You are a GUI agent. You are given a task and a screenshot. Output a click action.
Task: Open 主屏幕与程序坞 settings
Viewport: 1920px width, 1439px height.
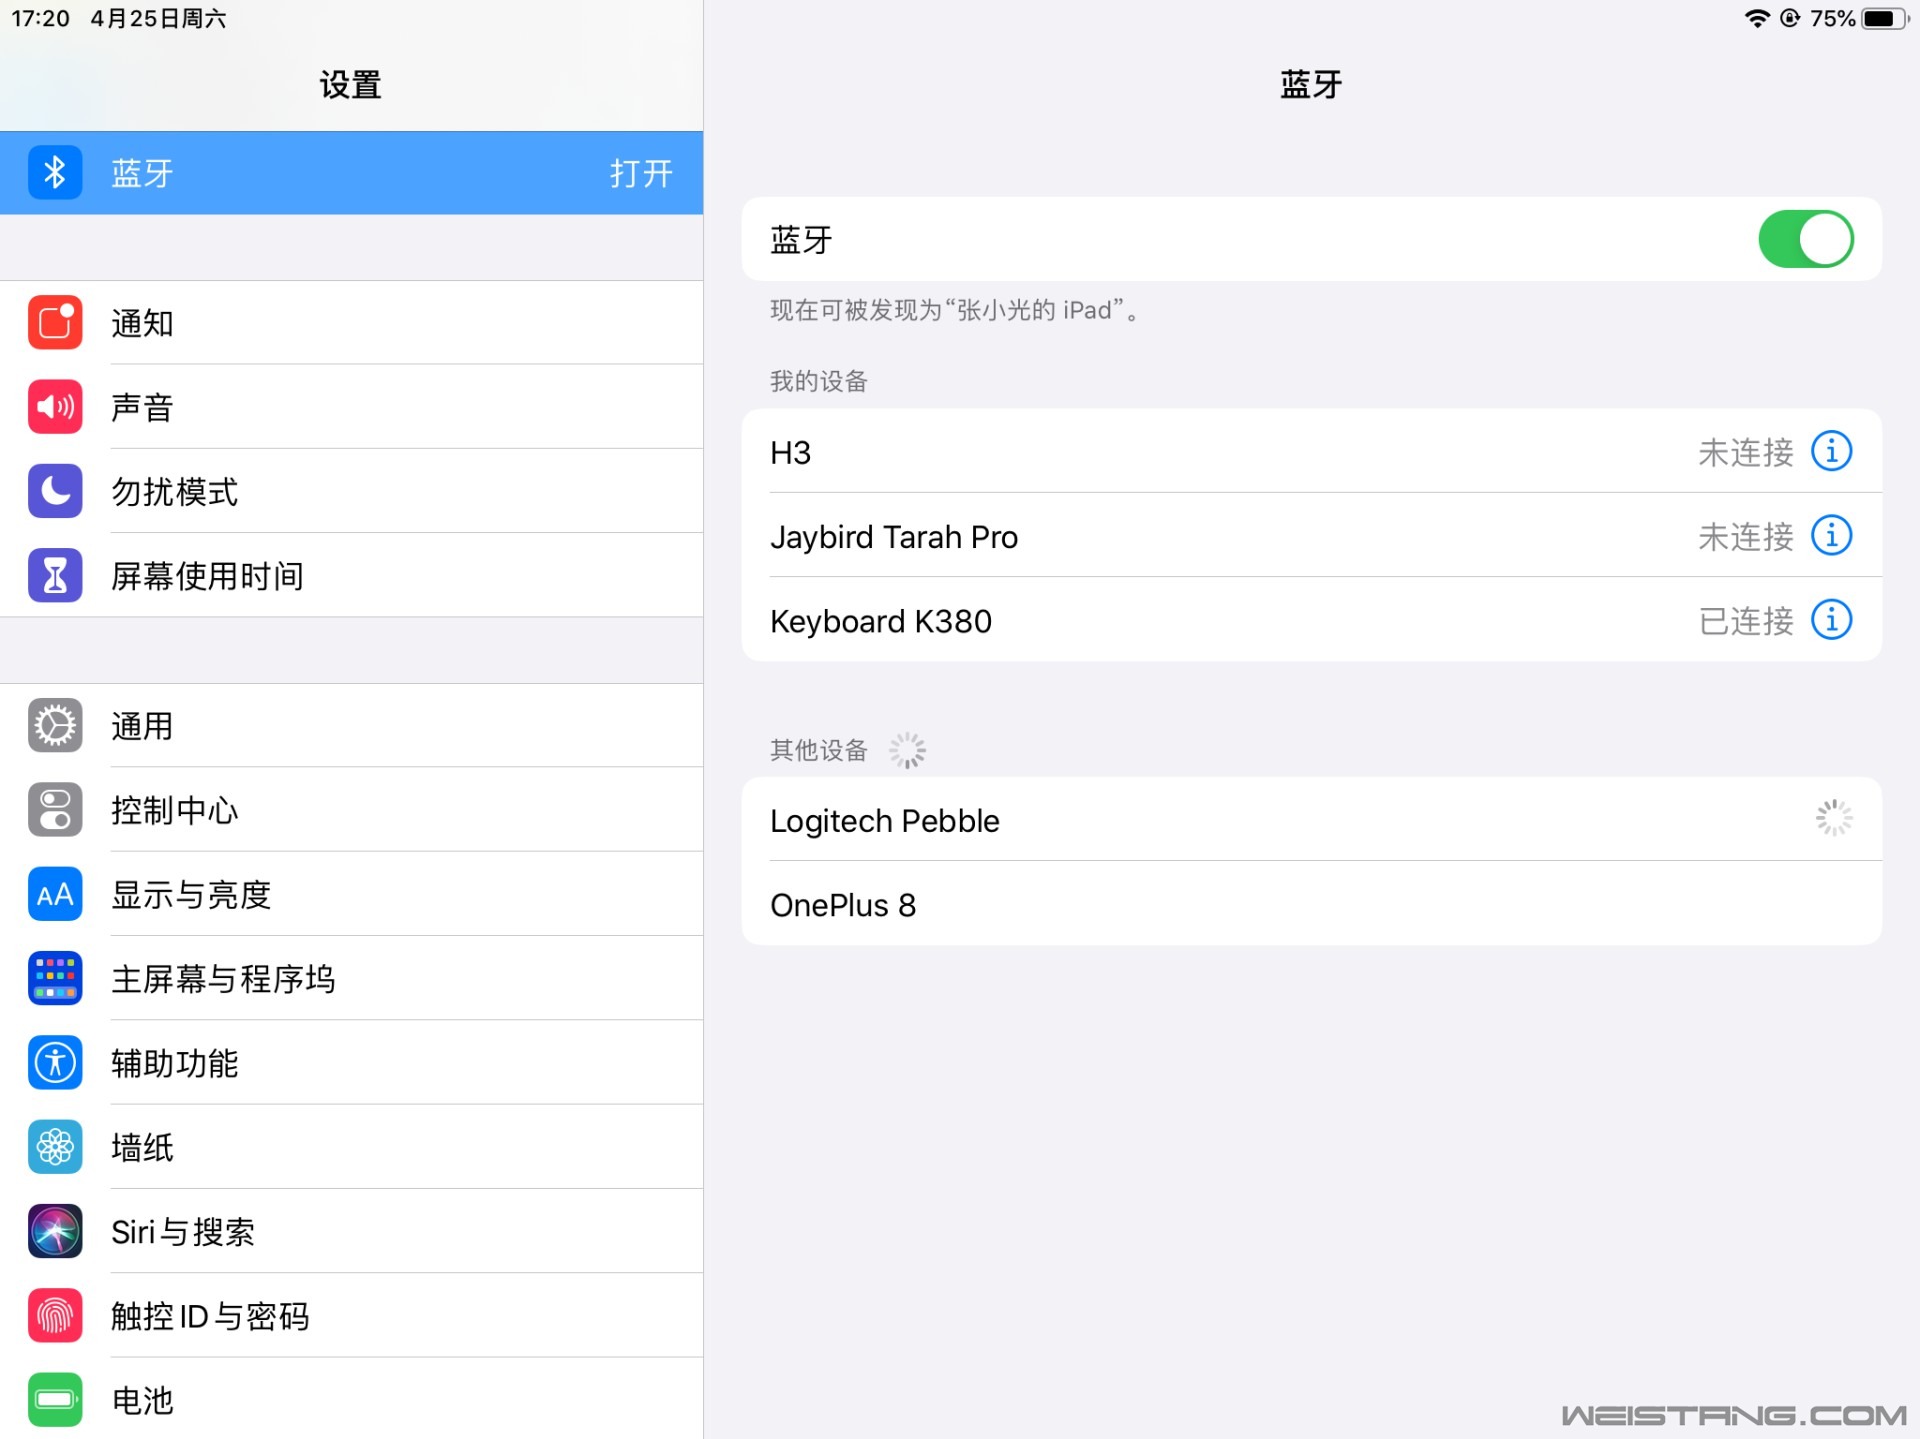pyautogui.click(x=351, y=978)
